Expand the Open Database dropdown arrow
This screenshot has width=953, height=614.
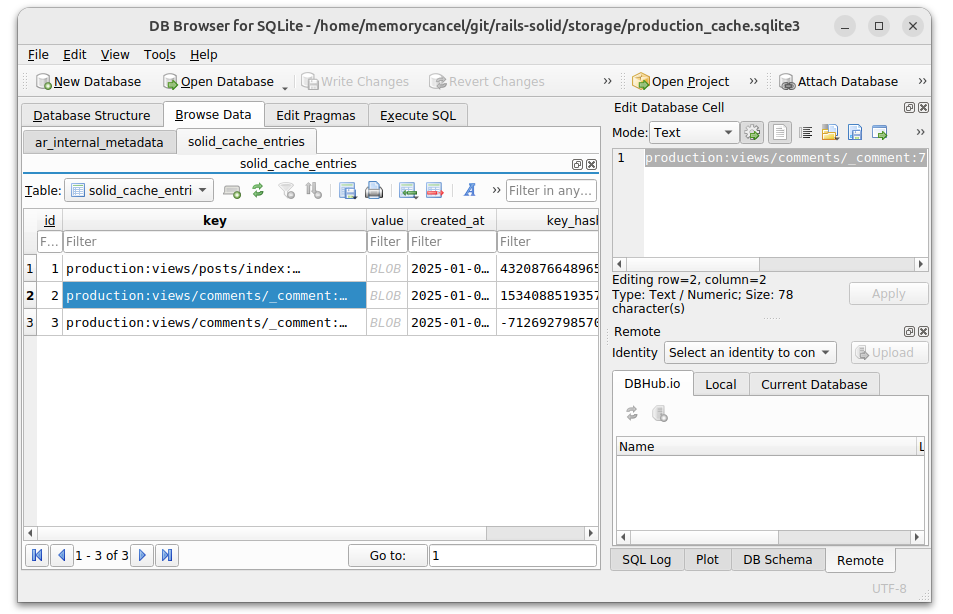pyautogui.click(x=284, y=87)
